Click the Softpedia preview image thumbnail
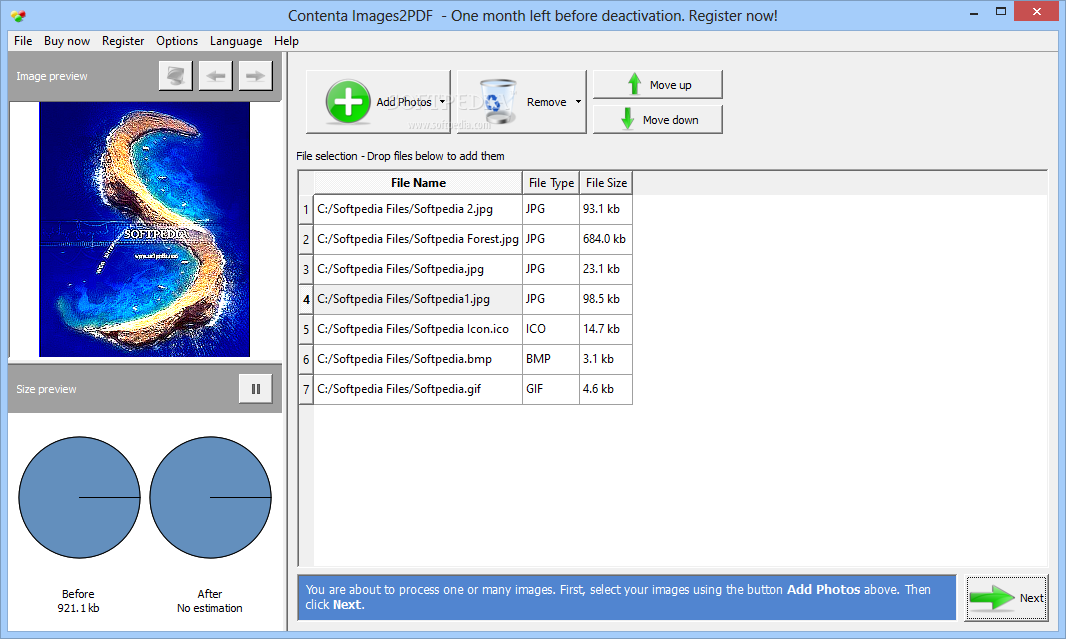1066x639 pixels. point(144,230)
